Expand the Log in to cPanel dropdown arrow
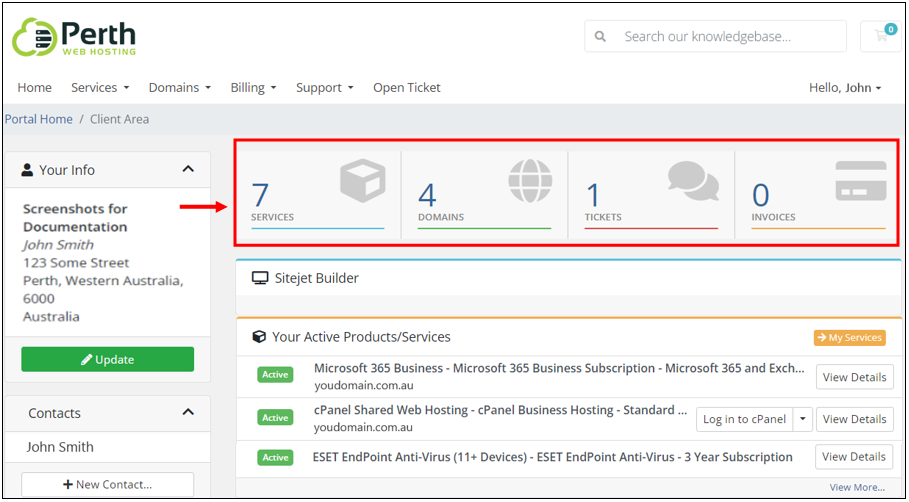The height and width of the screenshot is (502, 909). coord(803,419)
